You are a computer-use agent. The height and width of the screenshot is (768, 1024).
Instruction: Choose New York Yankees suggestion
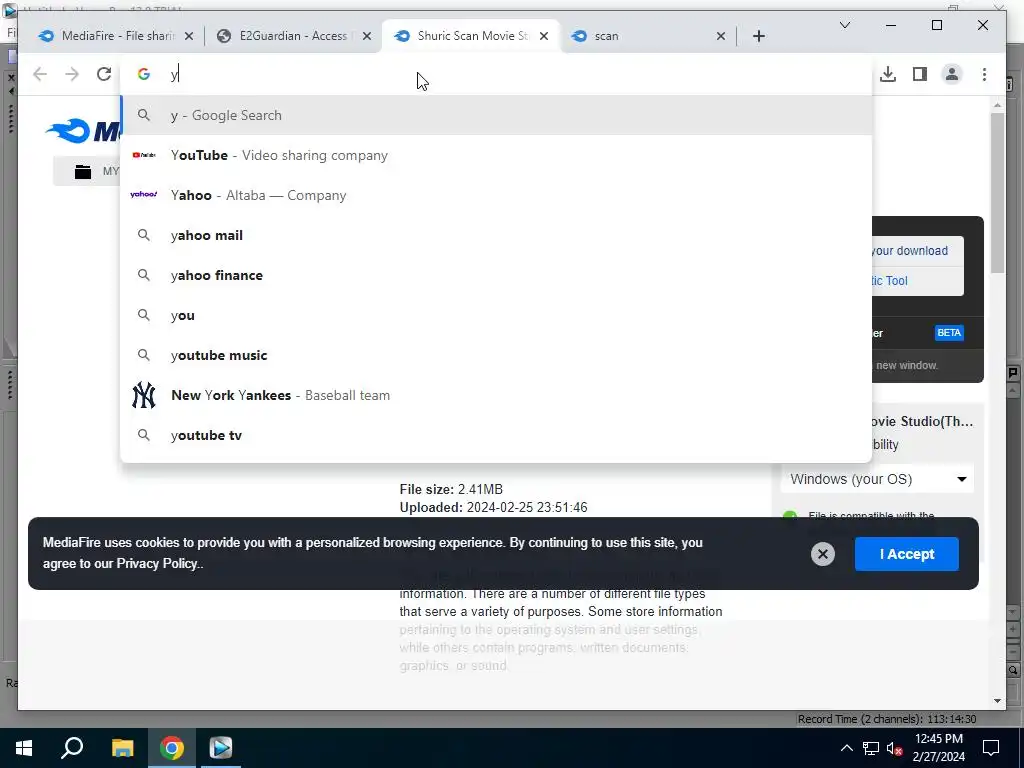pos(496,395)
